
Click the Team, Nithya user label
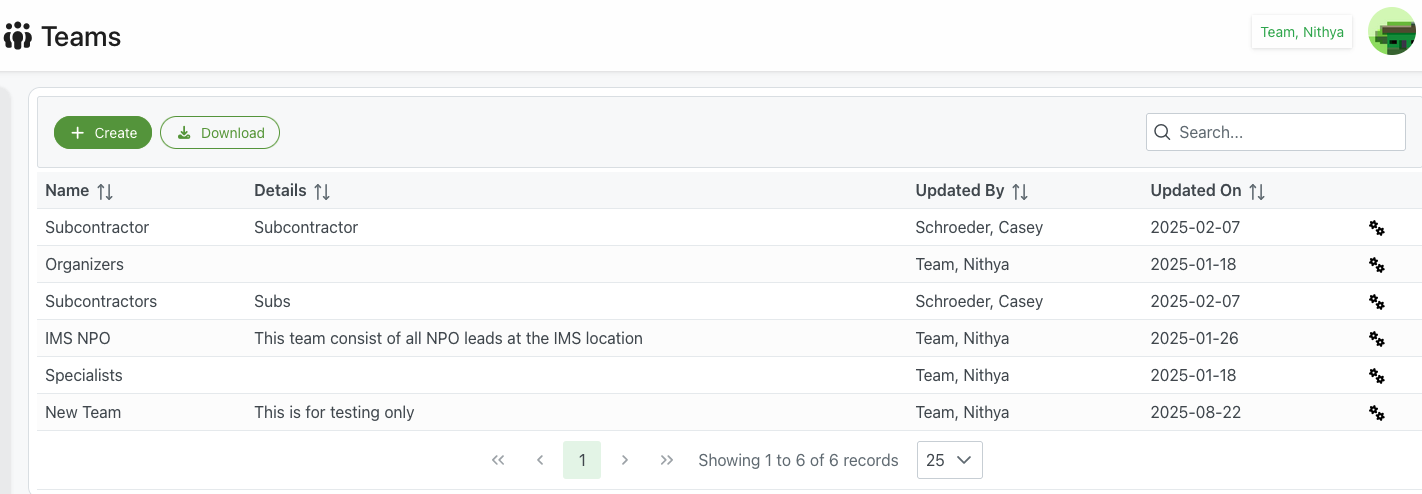pos(1301,32)
